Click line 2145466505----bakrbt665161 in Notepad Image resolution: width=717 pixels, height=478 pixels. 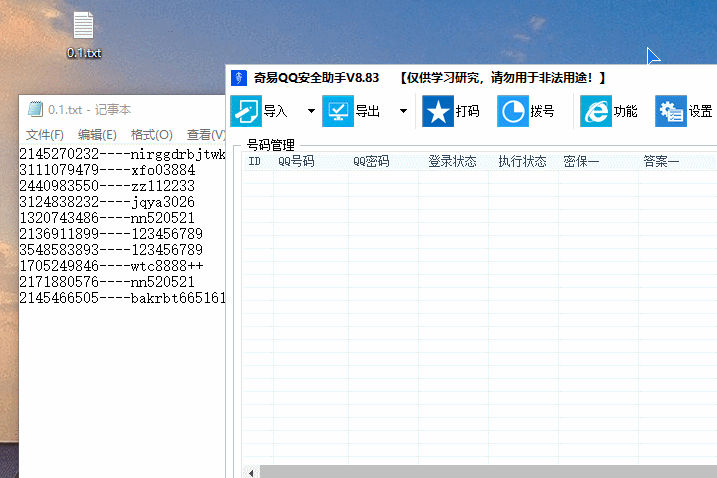(x=122, y=298)
